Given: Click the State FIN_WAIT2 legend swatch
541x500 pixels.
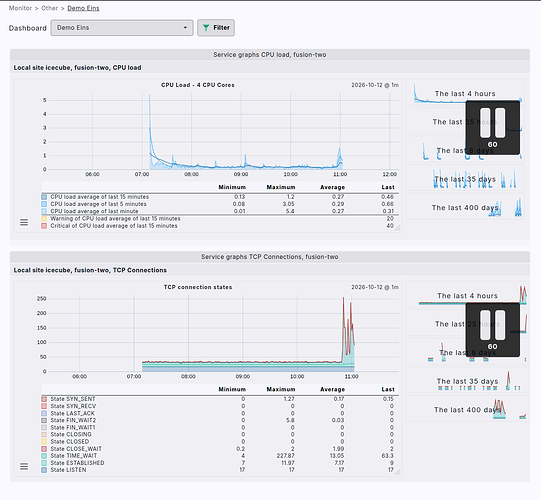Looking at the screenshot, I should pyautogui.click(x=44, y=420).
